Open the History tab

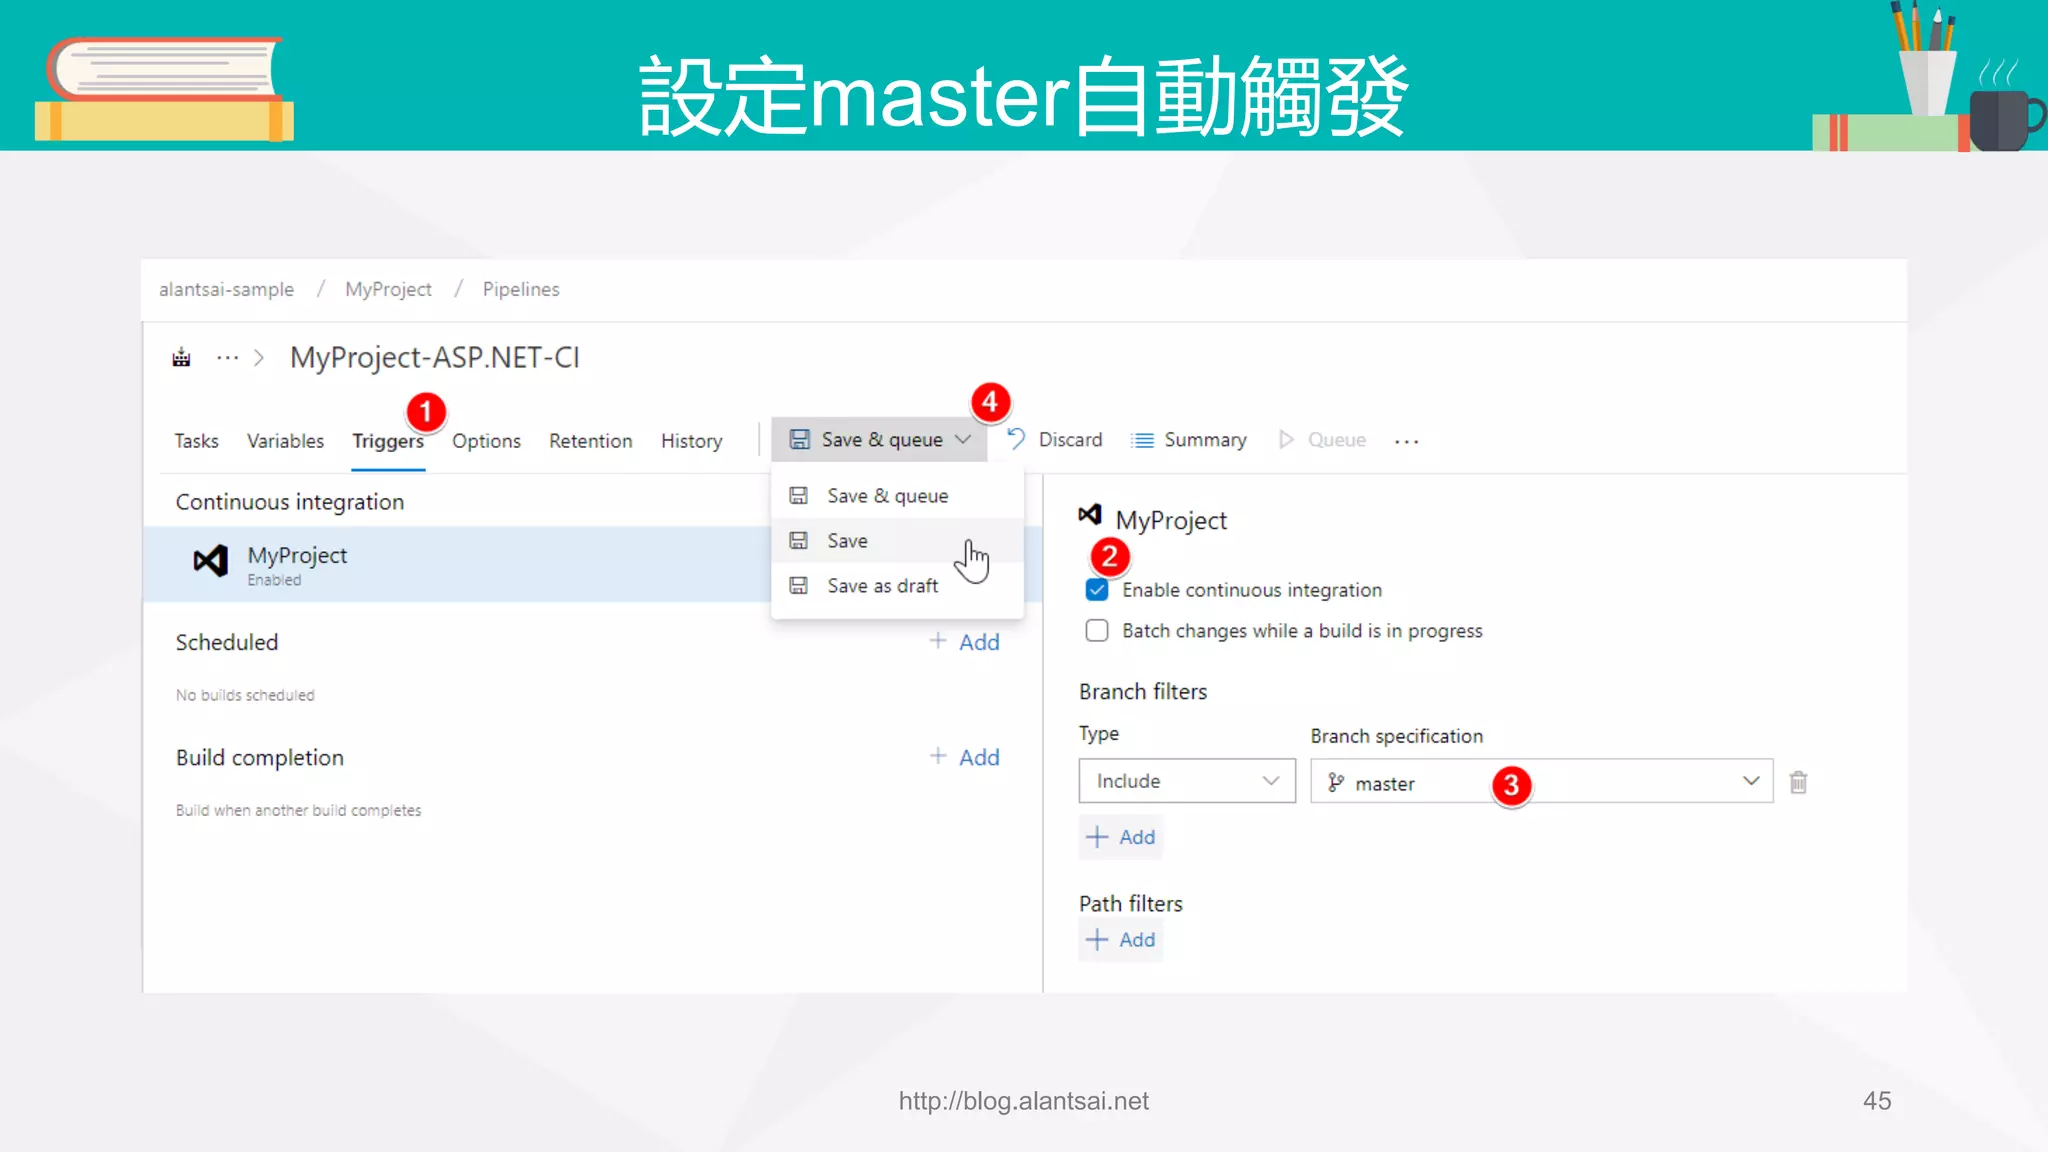(691, 441)
